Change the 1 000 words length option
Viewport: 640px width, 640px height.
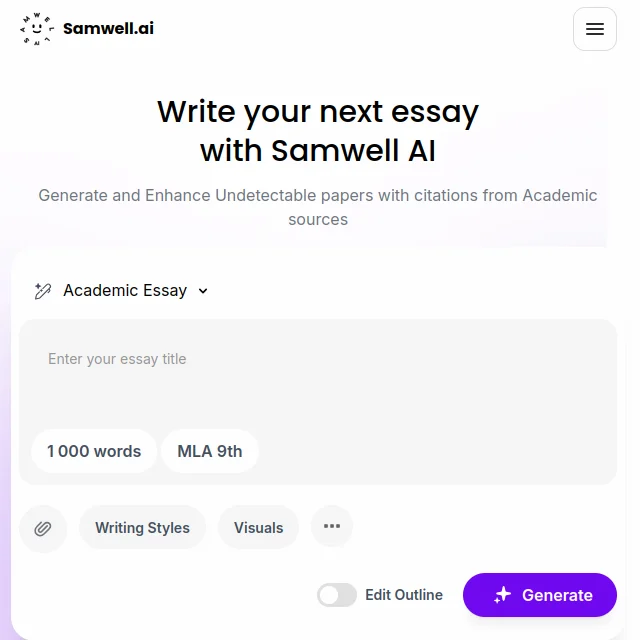[x=94, y=451]
